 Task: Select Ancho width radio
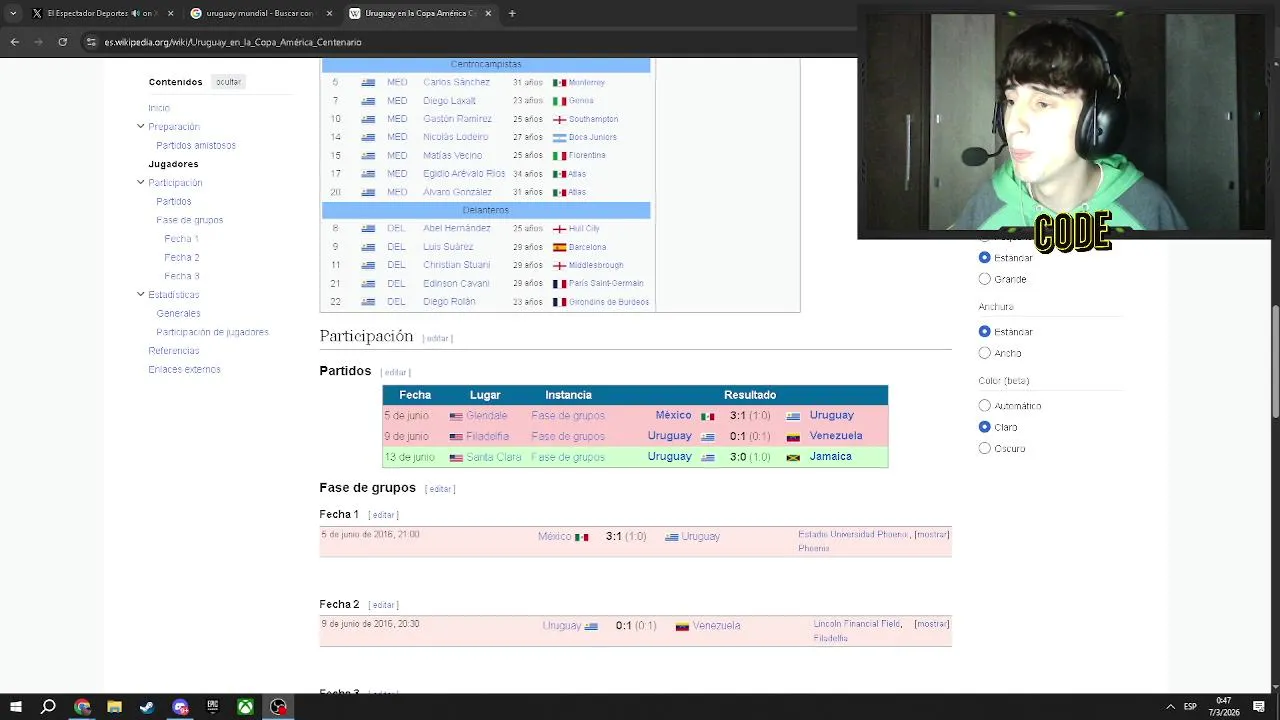pyautogui.click(x=984, y=353)
